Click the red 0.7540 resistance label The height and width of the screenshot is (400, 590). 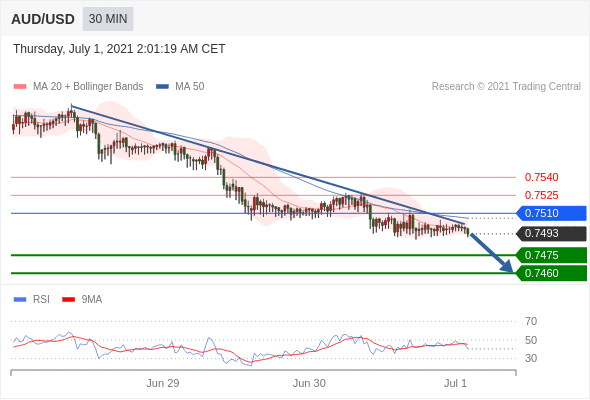541,177
